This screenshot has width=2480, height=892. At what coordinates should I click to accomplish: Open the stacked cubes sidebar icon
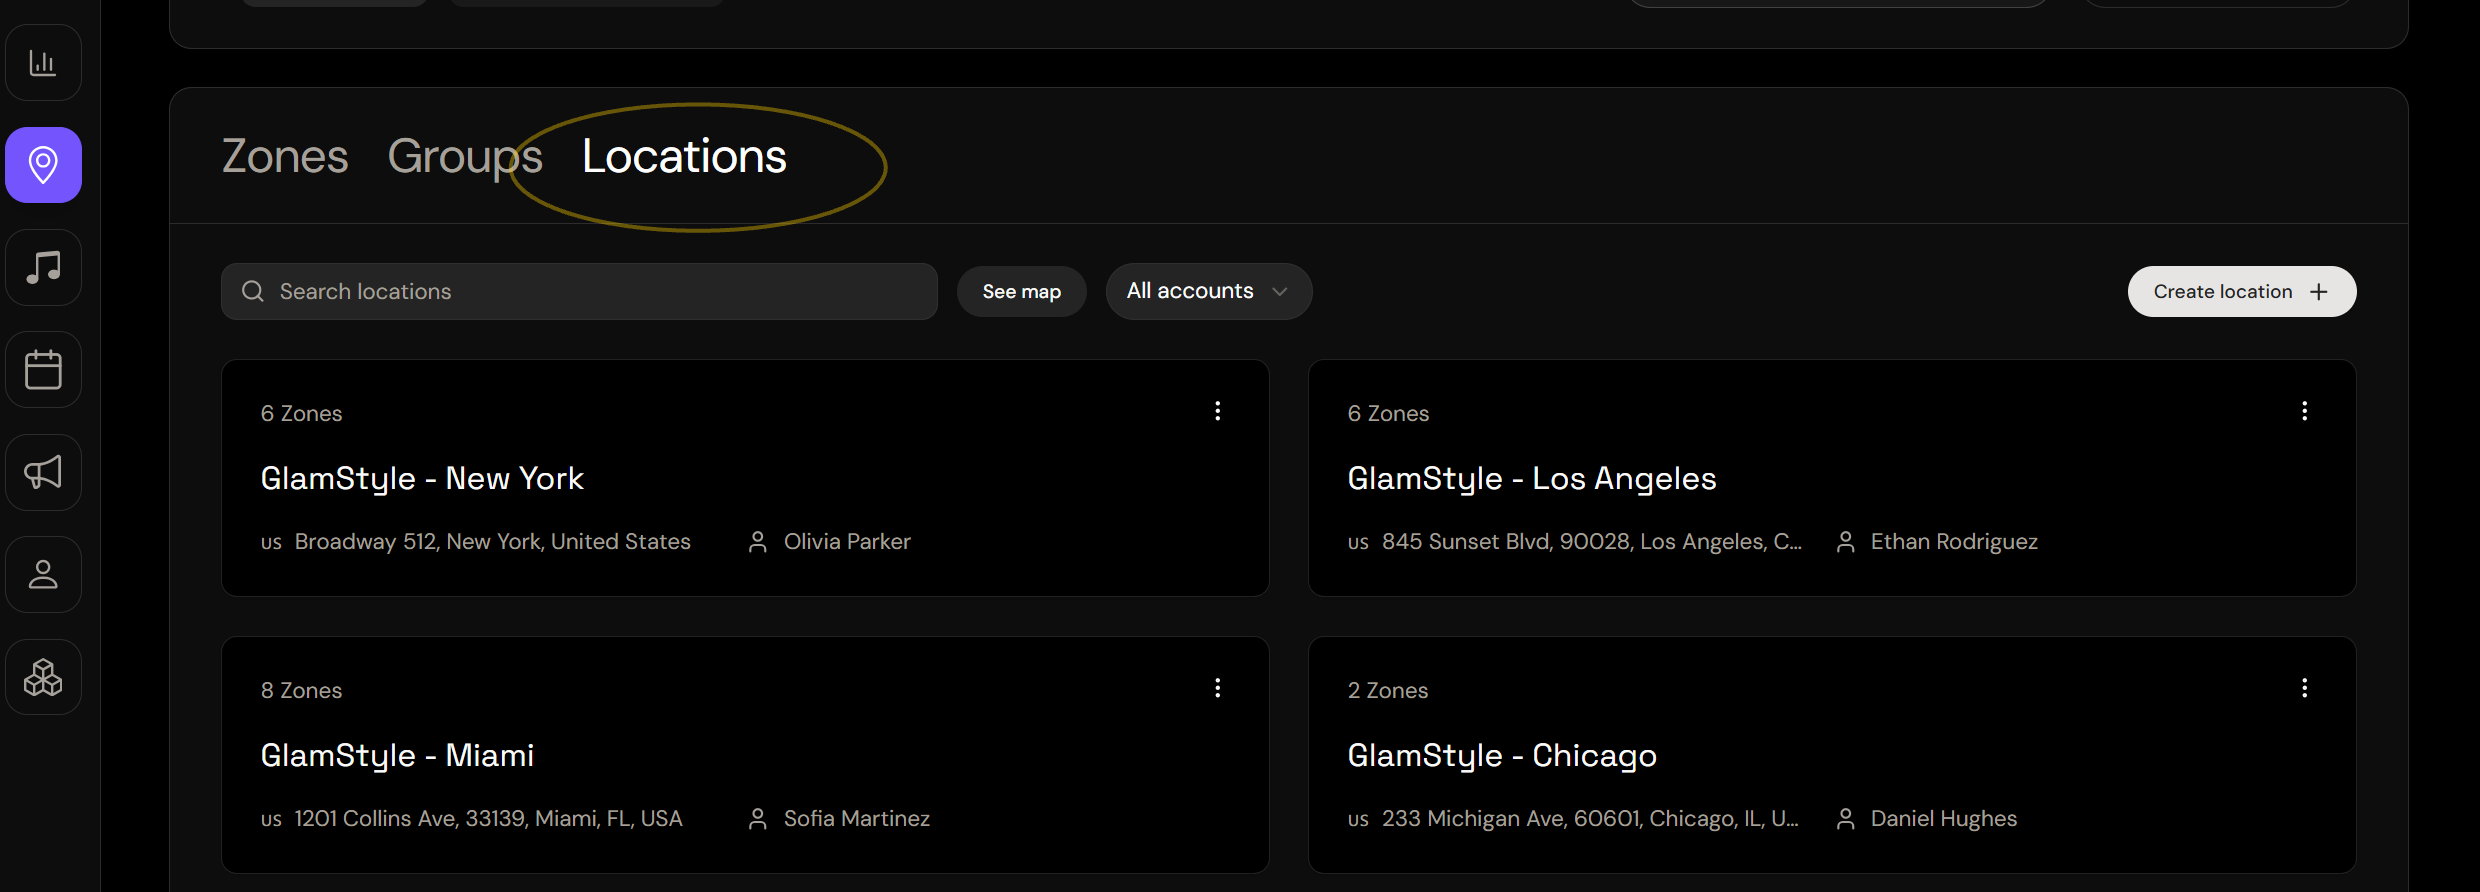coord(43,677)
